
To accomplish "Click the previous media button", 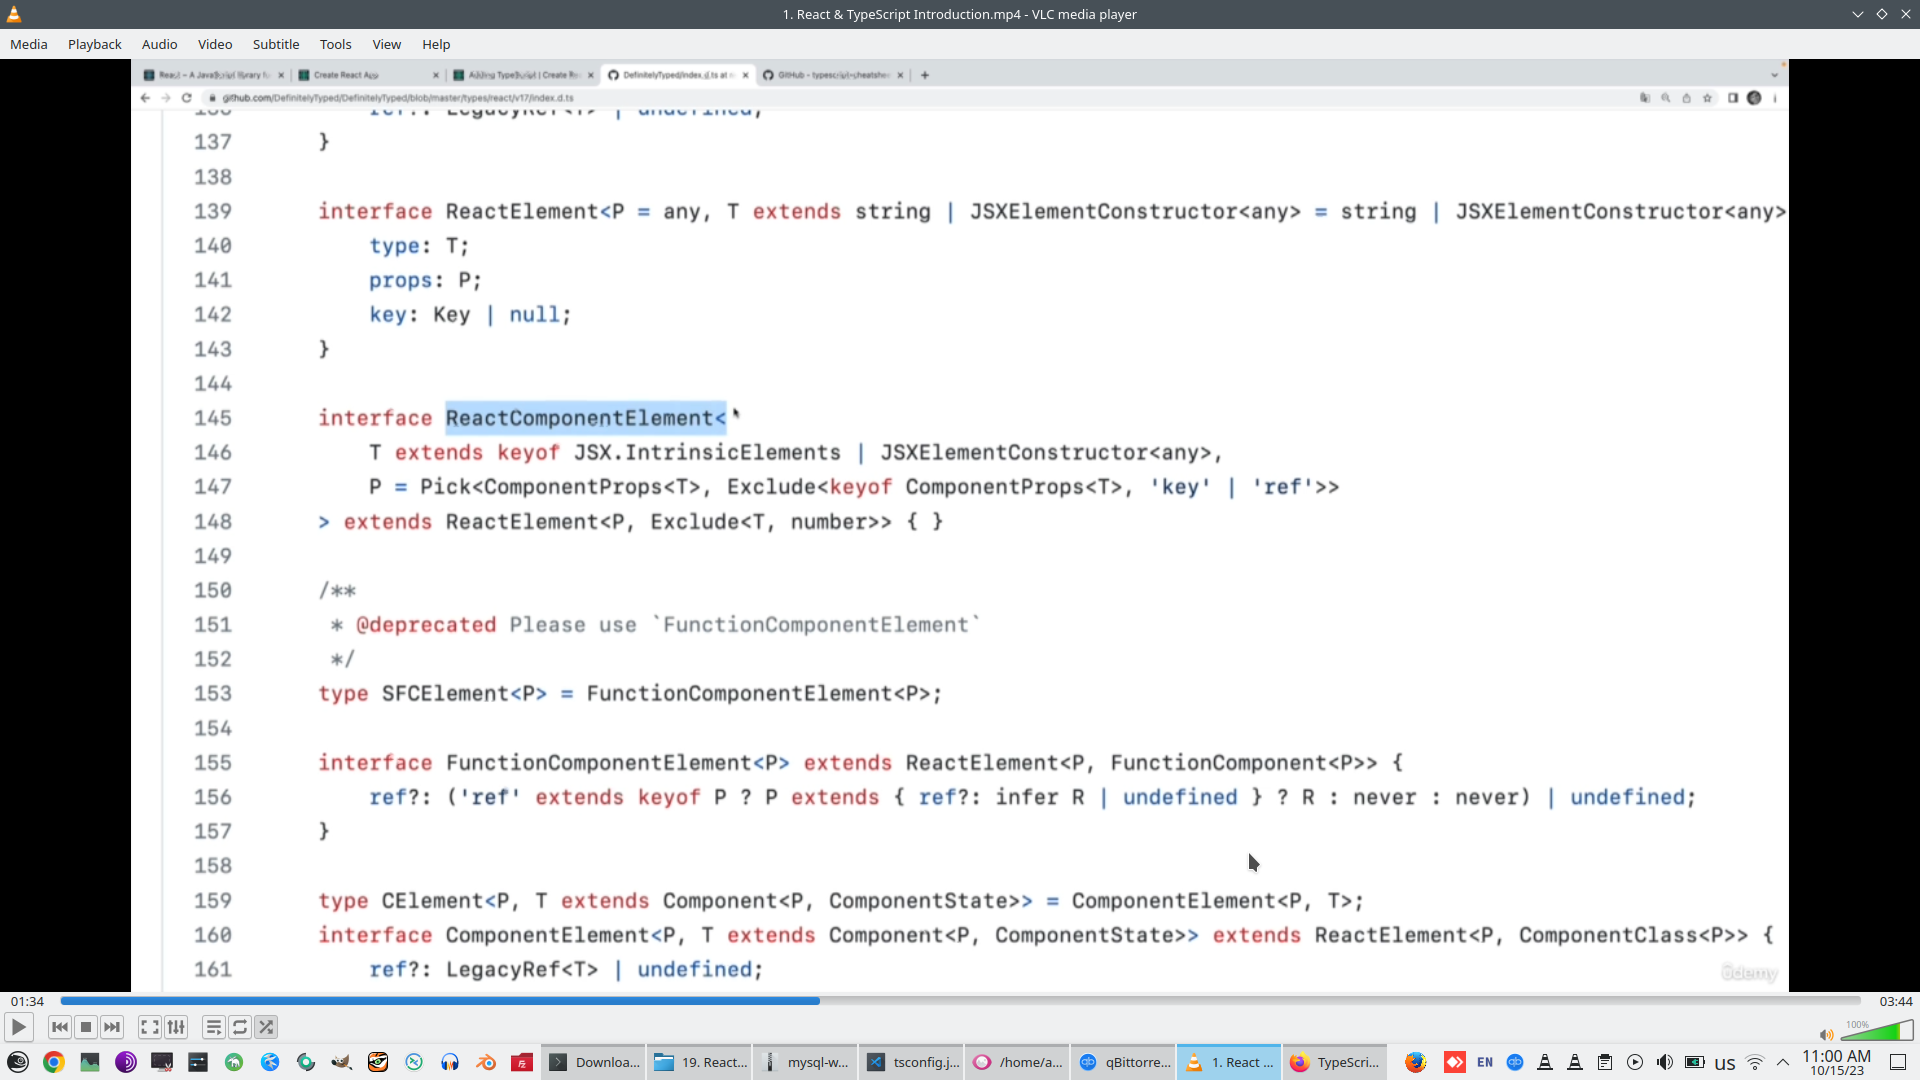I will (60, 1027).
